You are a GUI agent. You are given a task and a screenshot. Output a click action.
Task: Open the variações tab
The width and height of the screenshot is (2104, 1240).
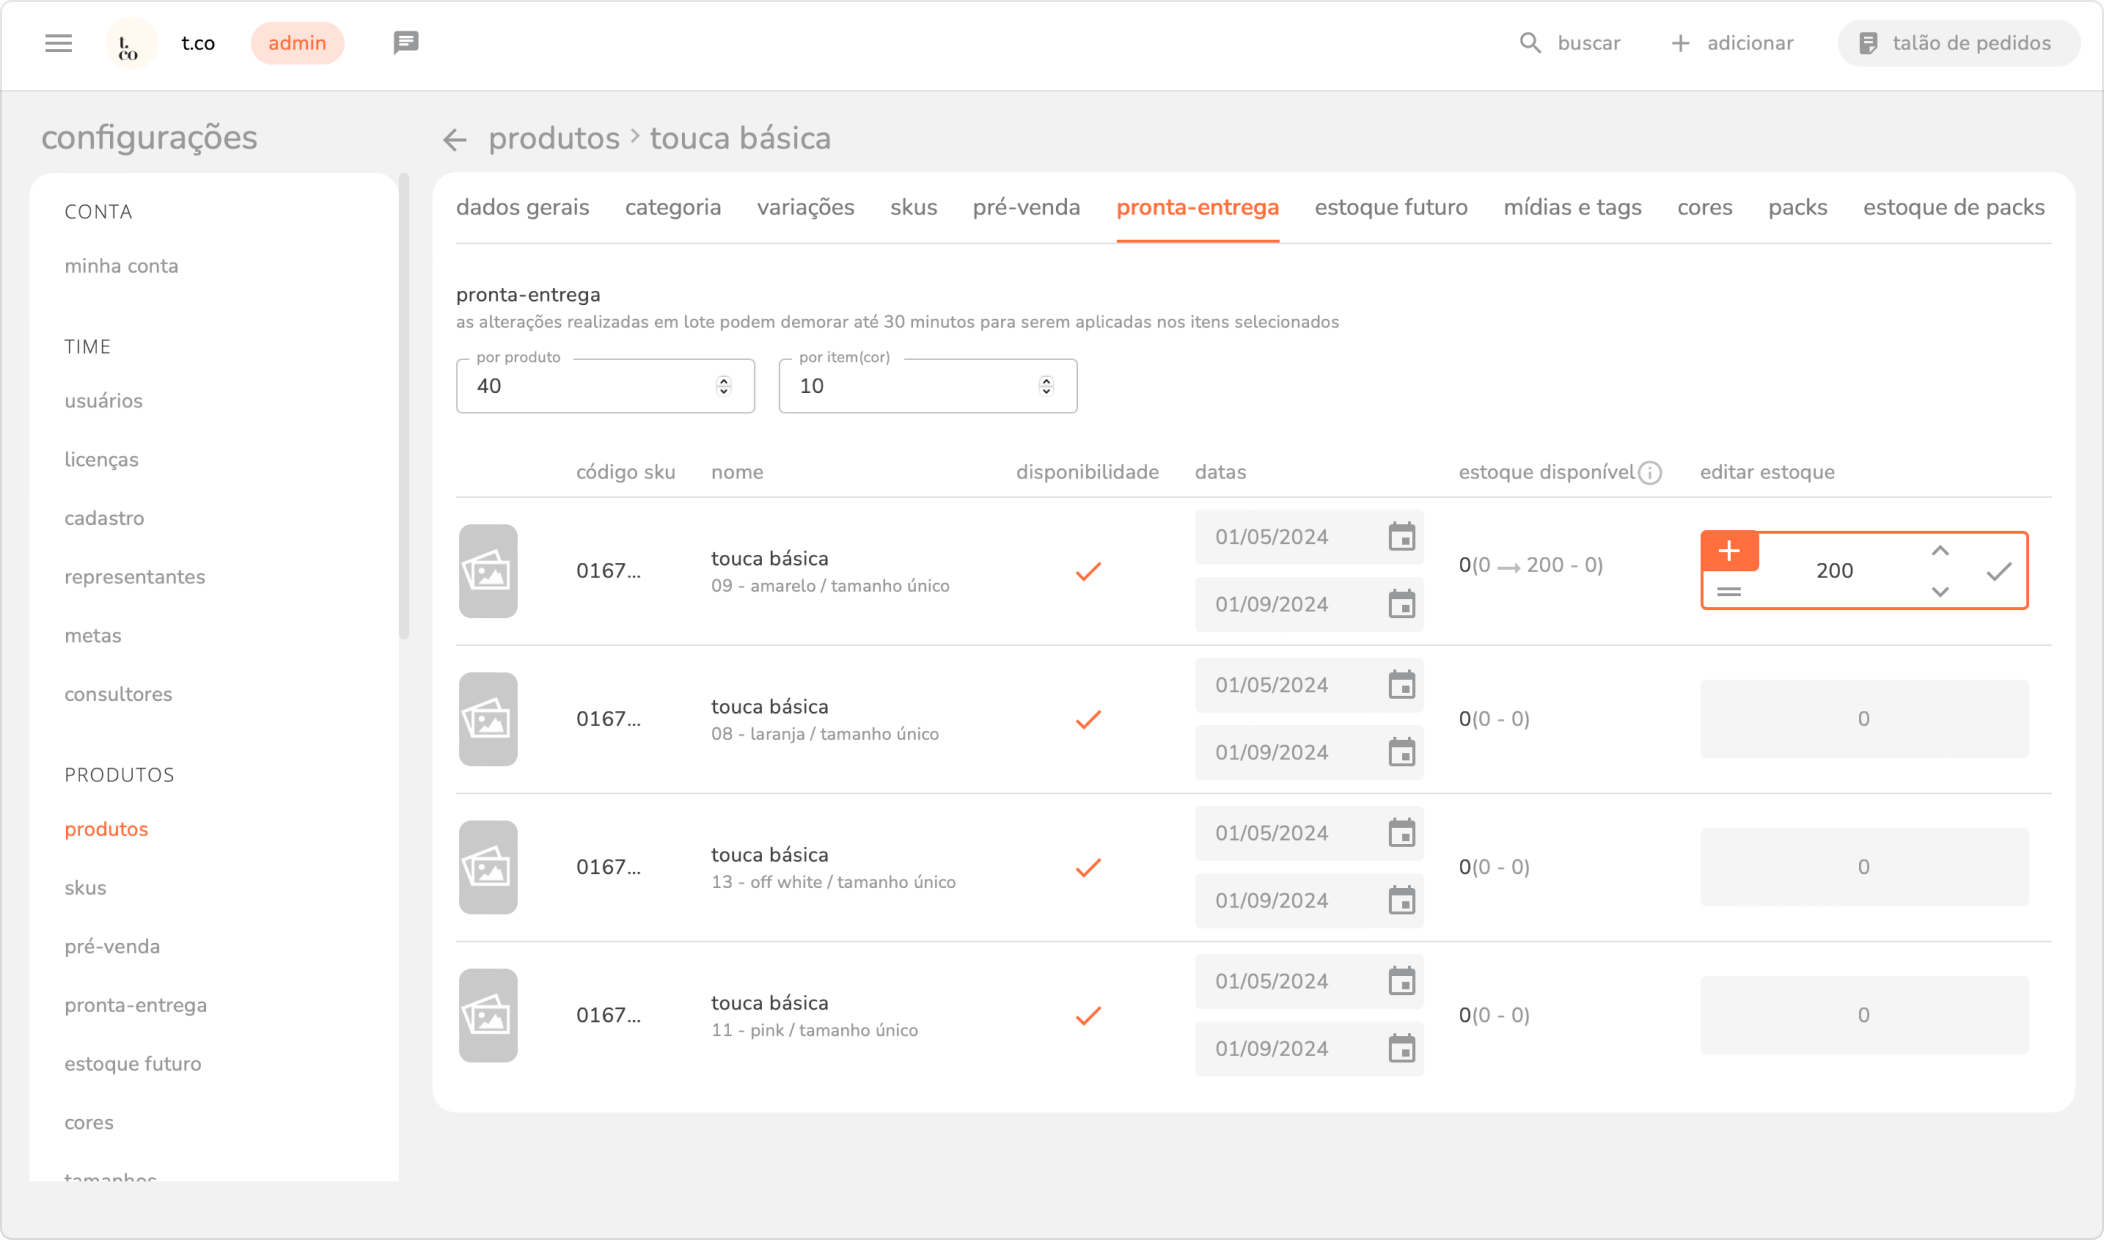[805, 207]
